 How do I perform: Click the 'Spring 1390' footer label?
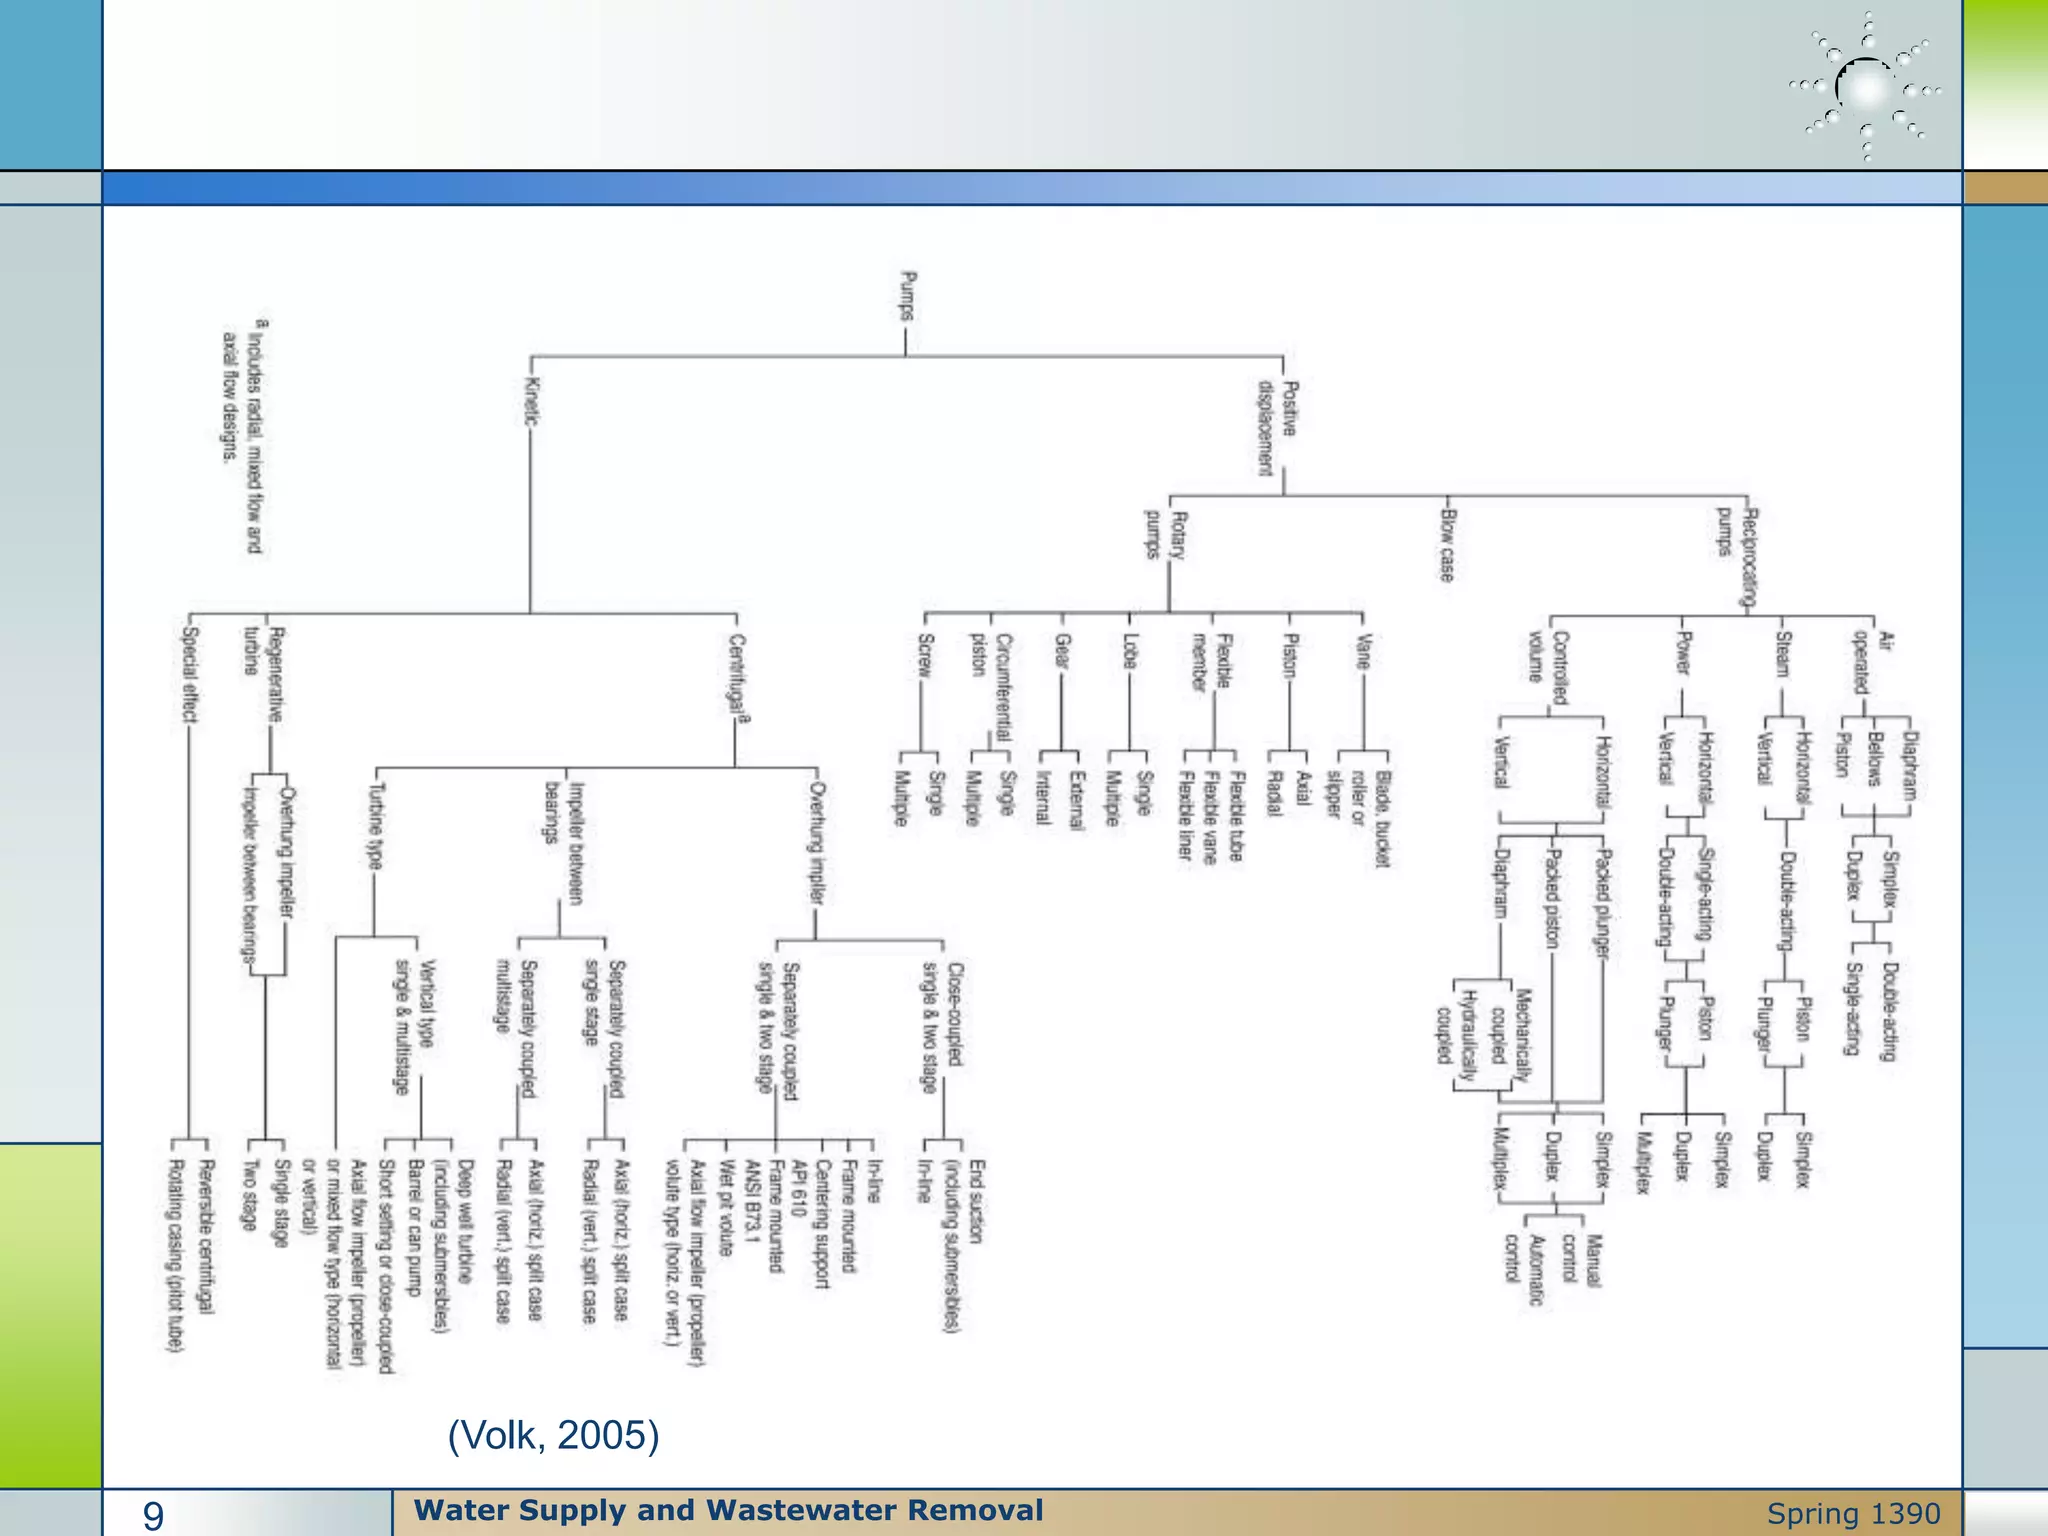coord(1853,1514)
